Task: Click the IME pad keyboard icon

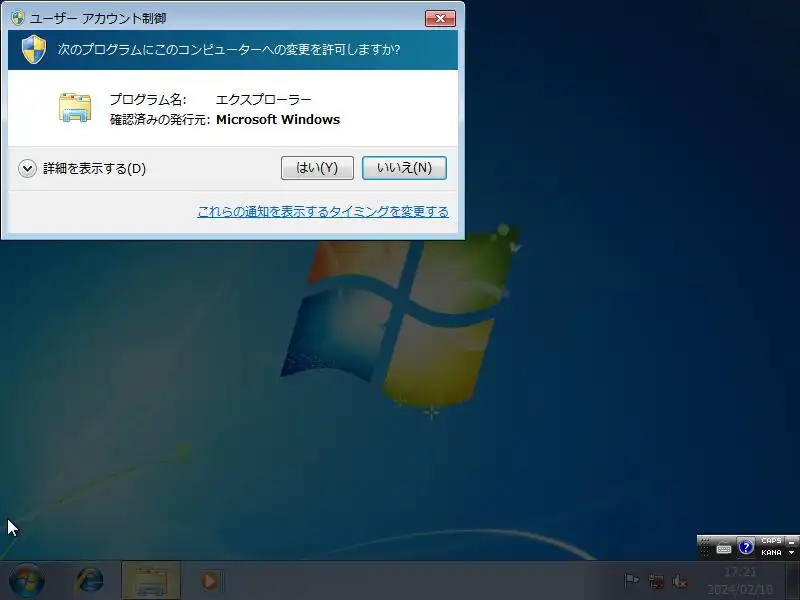Action: coord(723,548)
